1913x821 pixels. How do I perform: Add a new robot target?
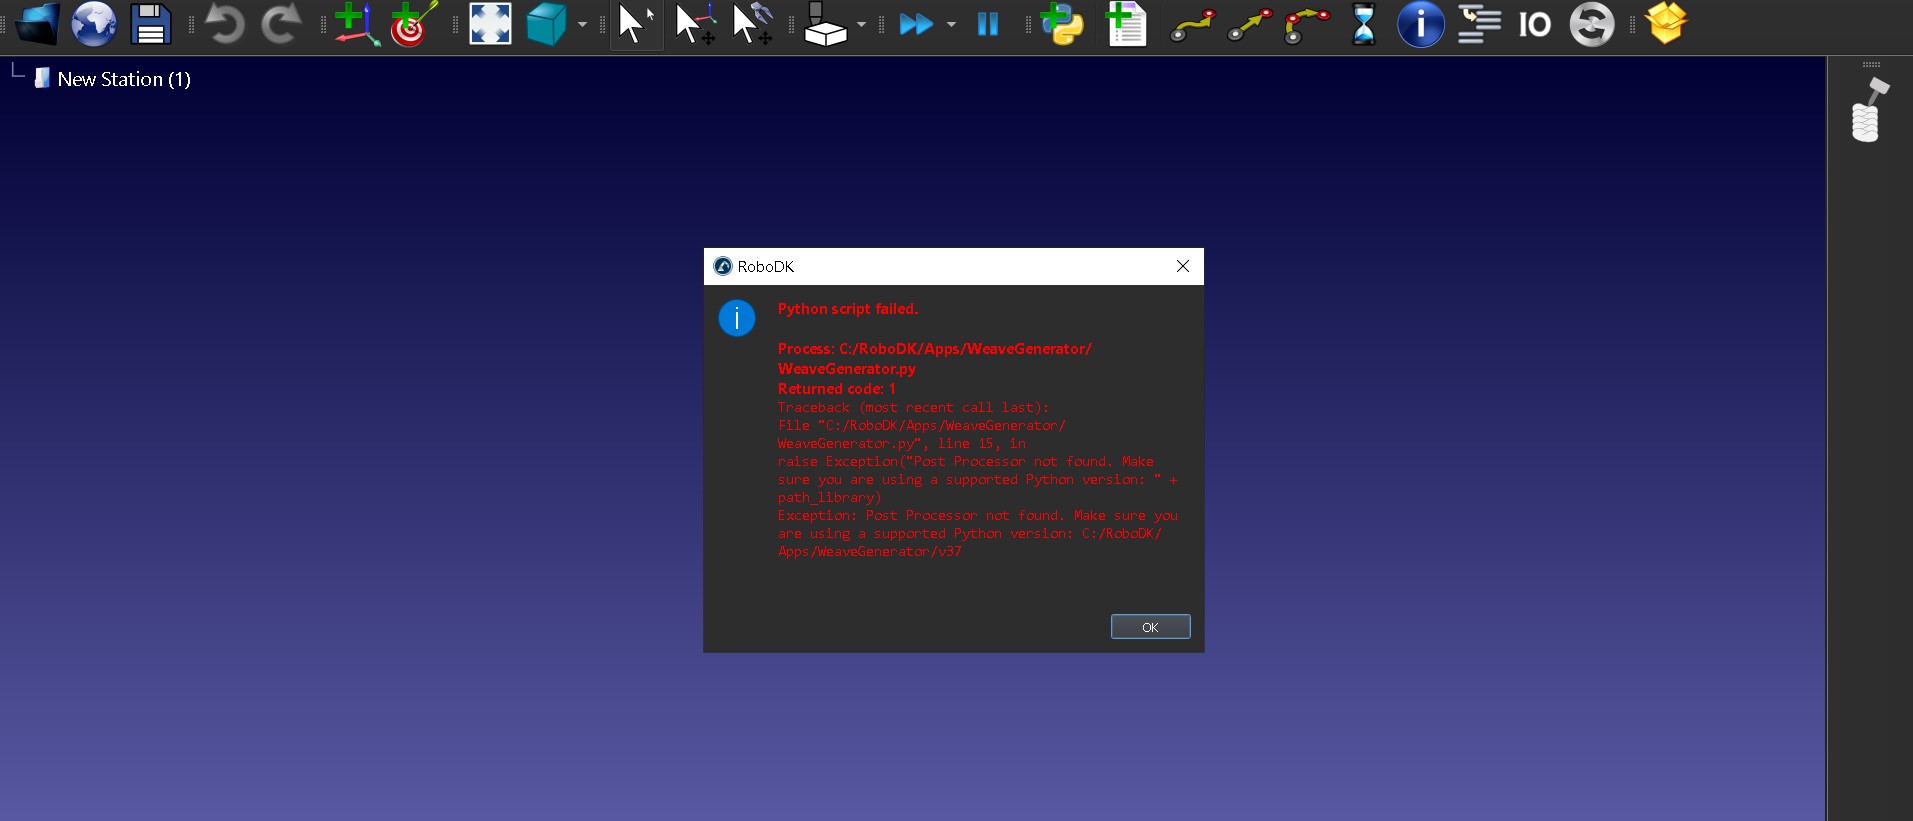click(x=413, y=24)
